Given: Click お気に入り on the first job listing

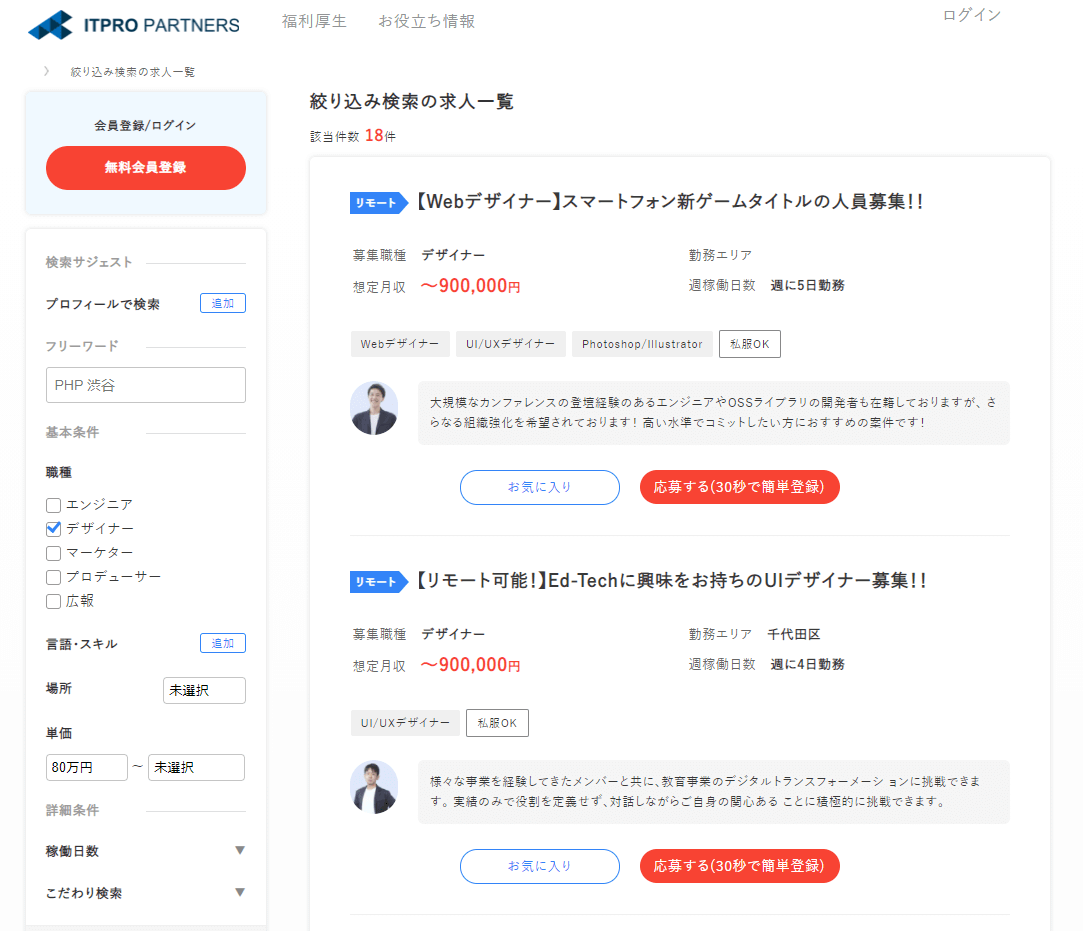Looking at the screenshot, I should (539, 487).
